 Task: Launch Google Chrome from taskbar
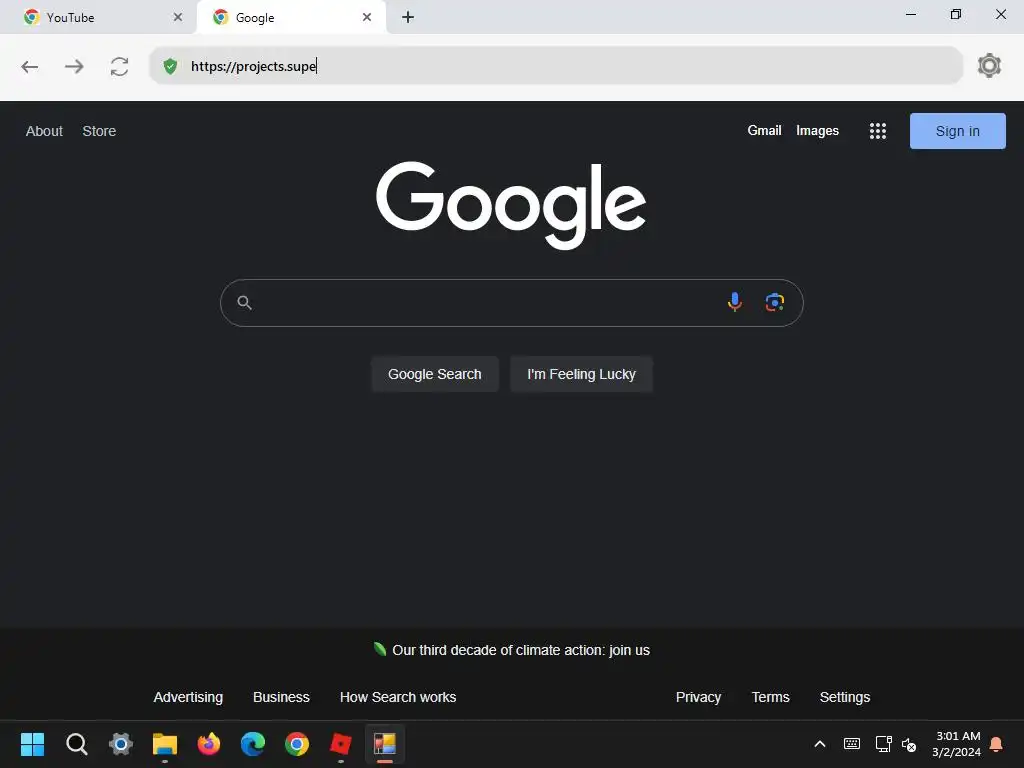[296, 744]
